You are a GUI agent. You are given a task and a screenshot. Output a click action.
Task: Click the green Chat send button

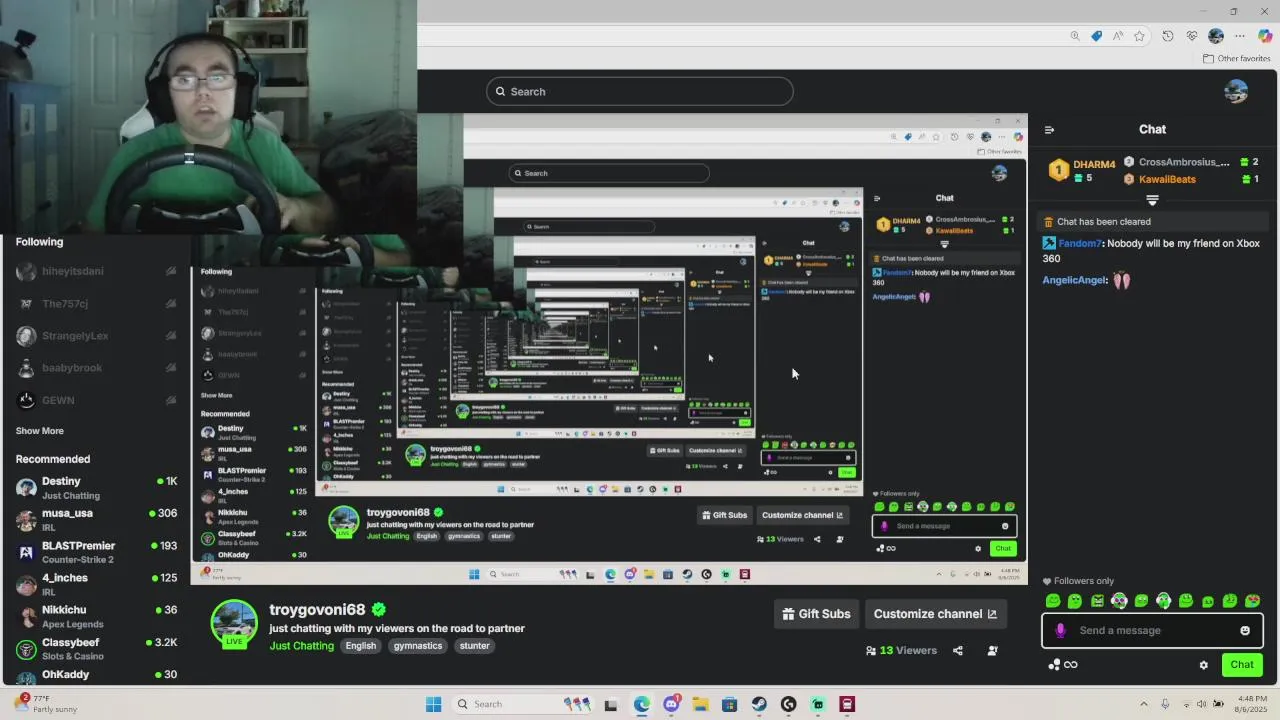(1242, 665)
